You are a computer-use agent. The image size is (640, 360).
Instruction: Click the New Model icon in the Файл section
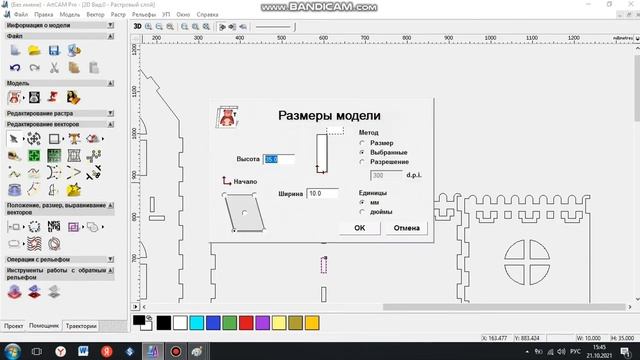pos(15,51)
